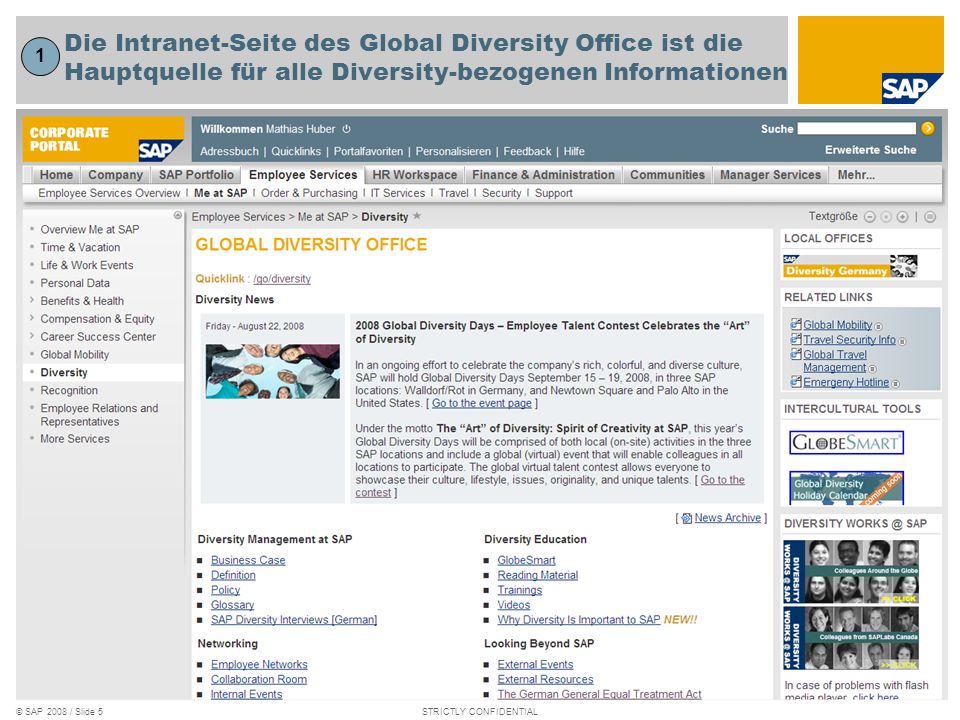
Task: Follow Go to the event page link
Action: tap(482, 403)
